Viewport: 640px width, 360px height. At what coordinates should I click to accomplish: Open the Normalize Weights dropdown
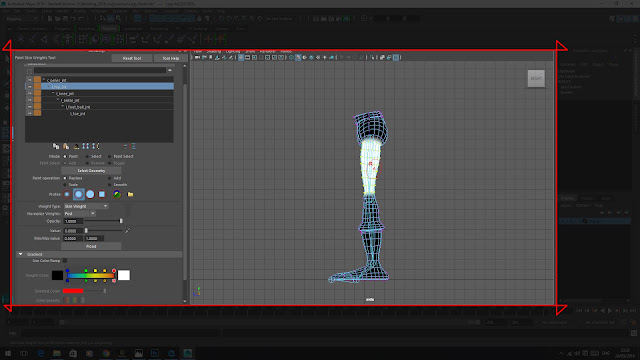click(x=80, y=213)
